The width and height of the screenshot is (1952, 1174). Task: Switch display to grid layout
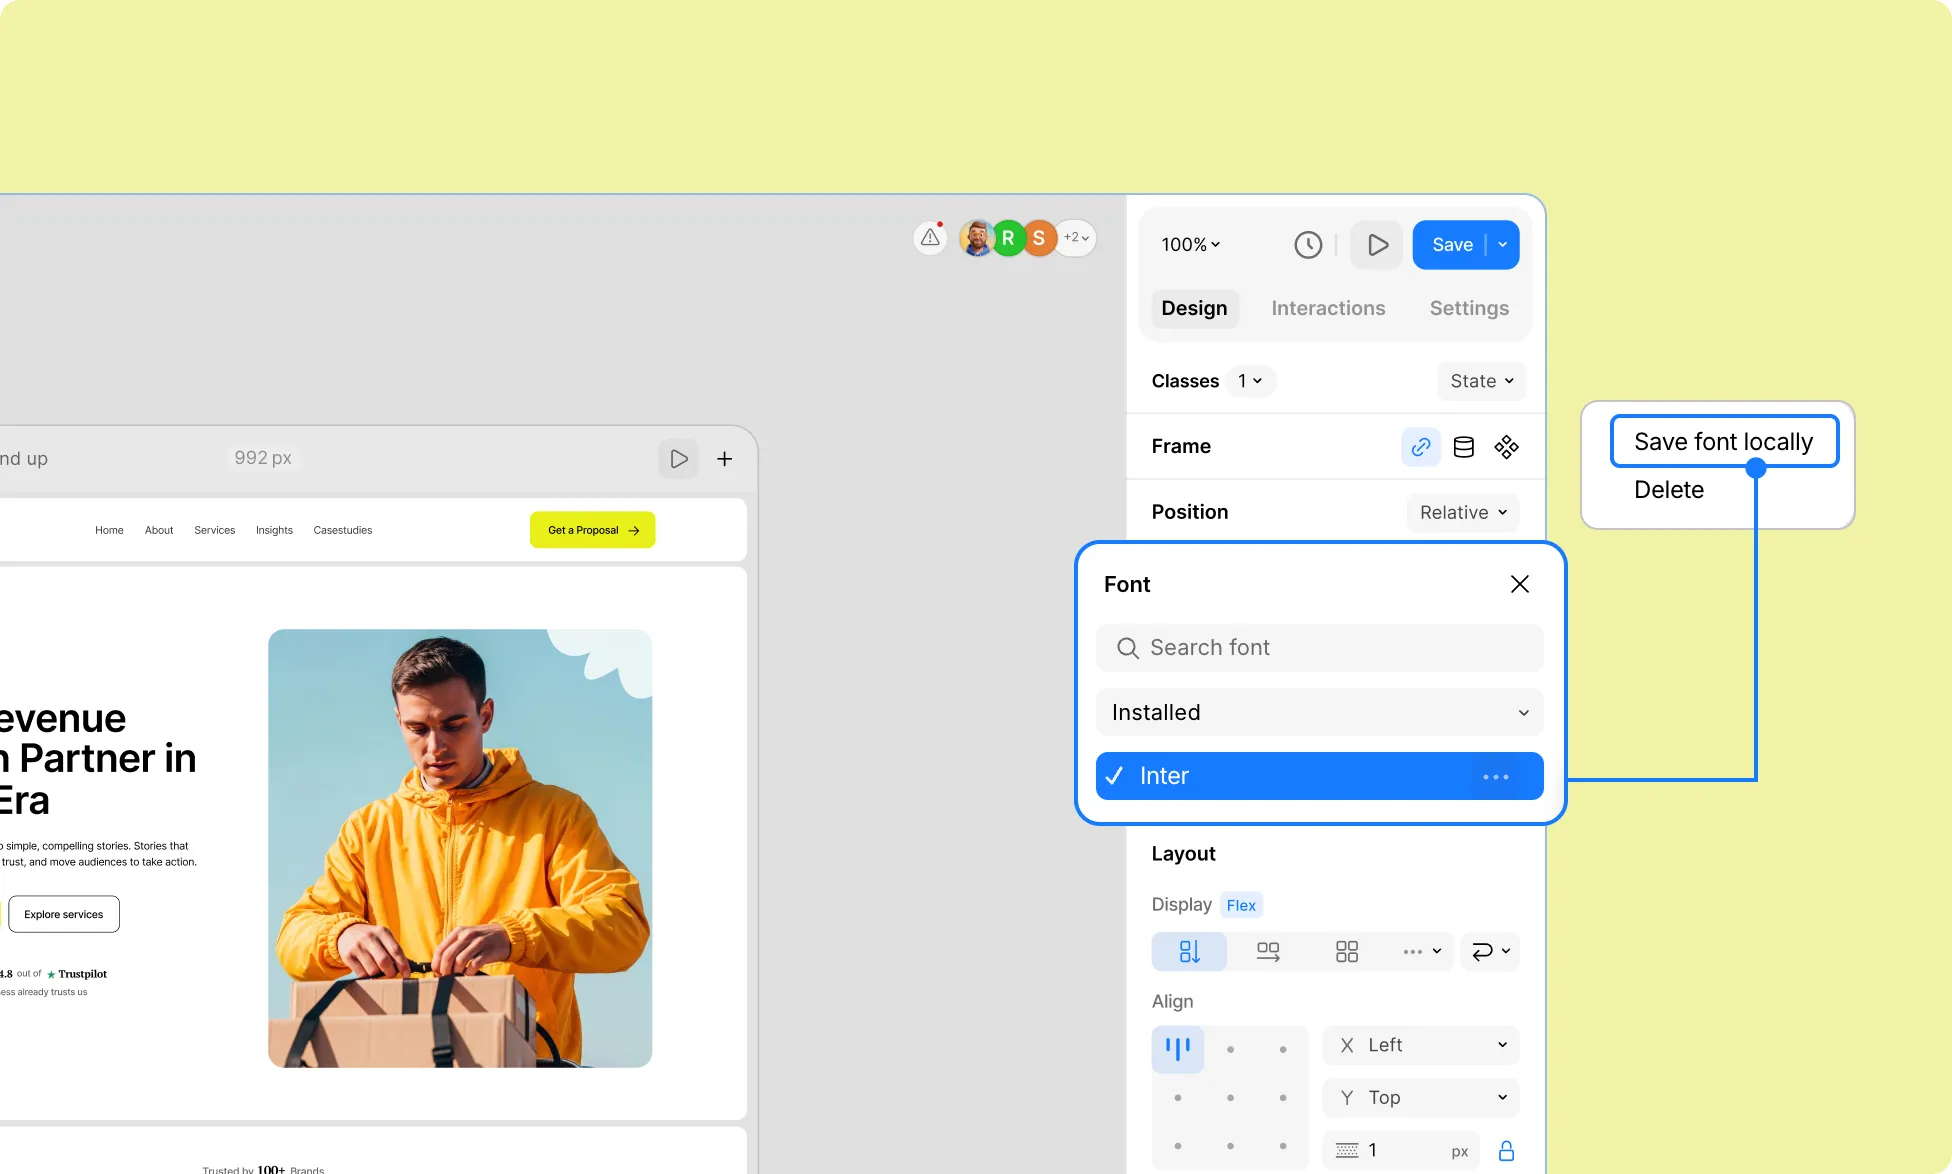tap(1347, 952)
